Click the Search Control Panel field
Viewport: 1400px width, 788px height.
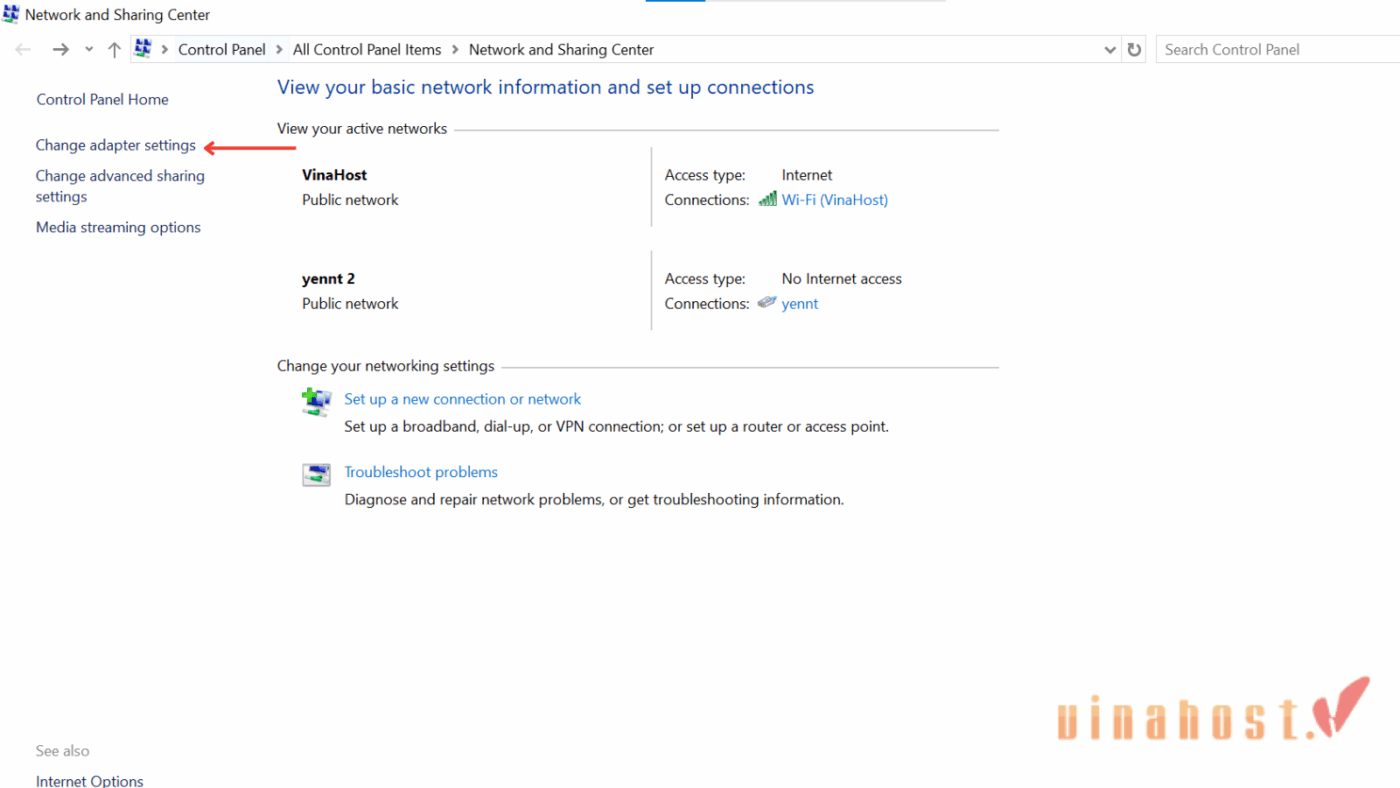click(x=1275, y=49)
